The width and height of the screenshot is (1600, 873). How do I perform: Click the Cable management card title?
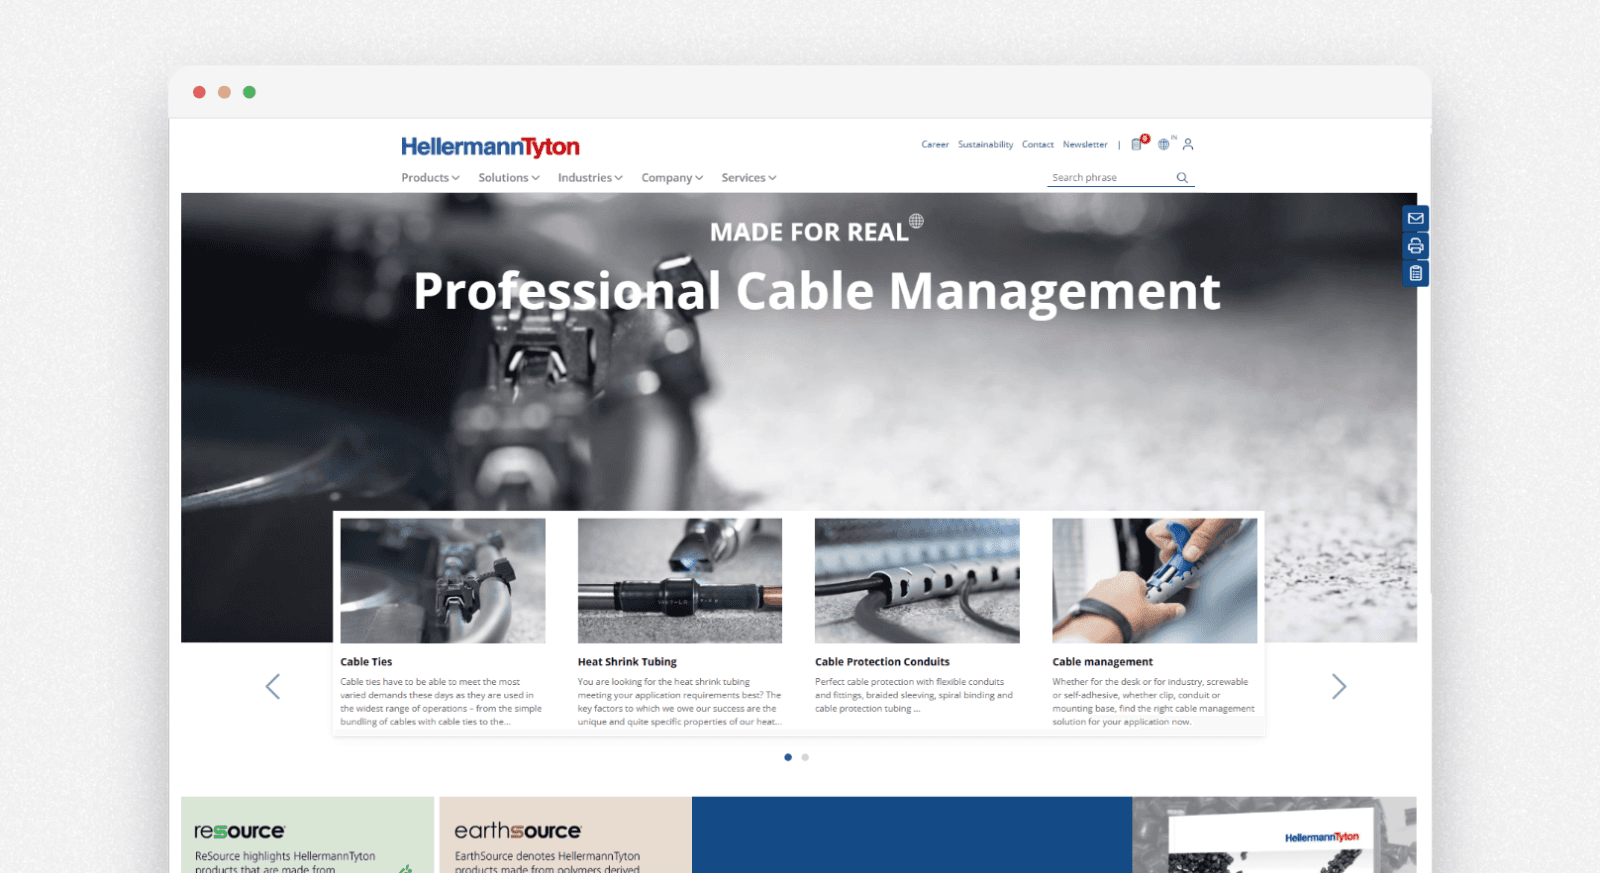tap(1102, 661)
